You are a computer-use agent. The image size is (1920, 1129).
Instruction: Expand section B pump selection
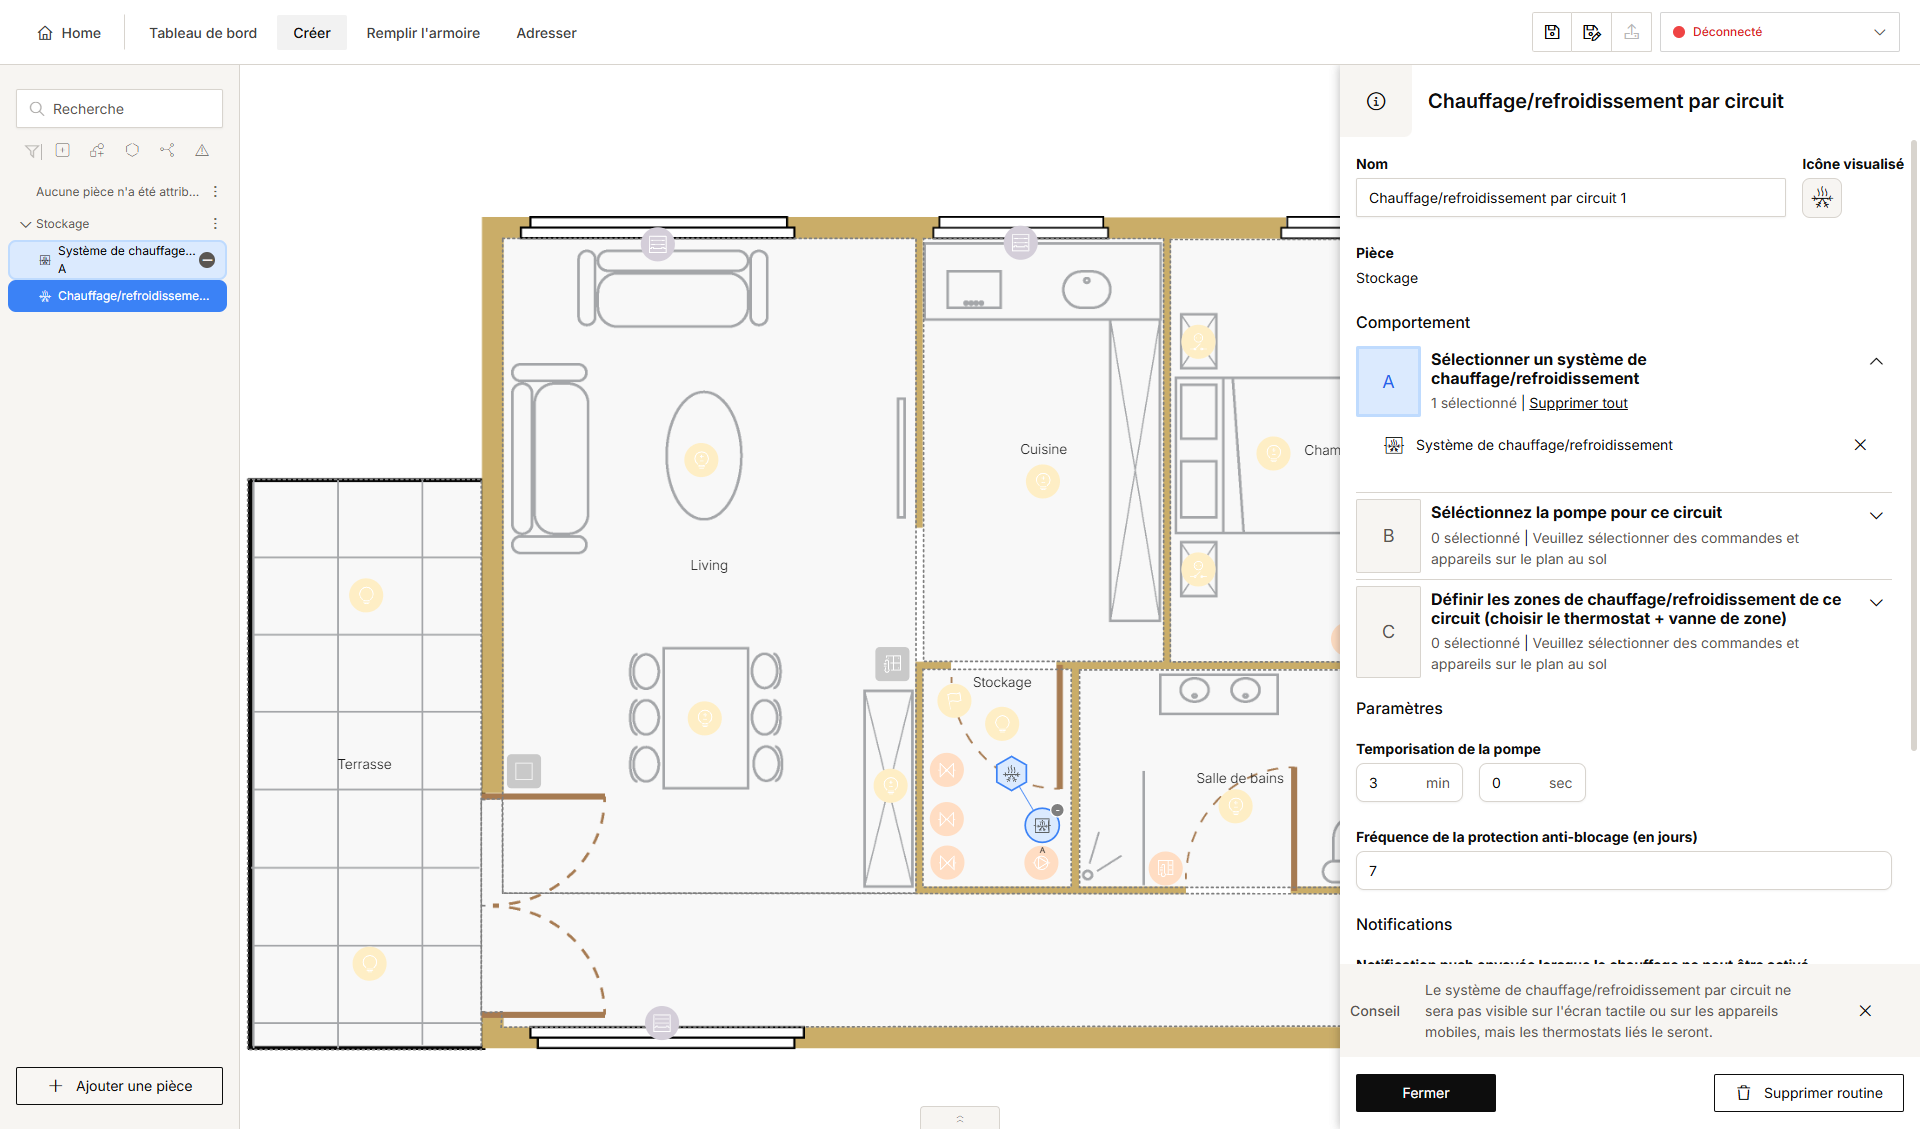pyautogui.click(x=1876, y=516)
